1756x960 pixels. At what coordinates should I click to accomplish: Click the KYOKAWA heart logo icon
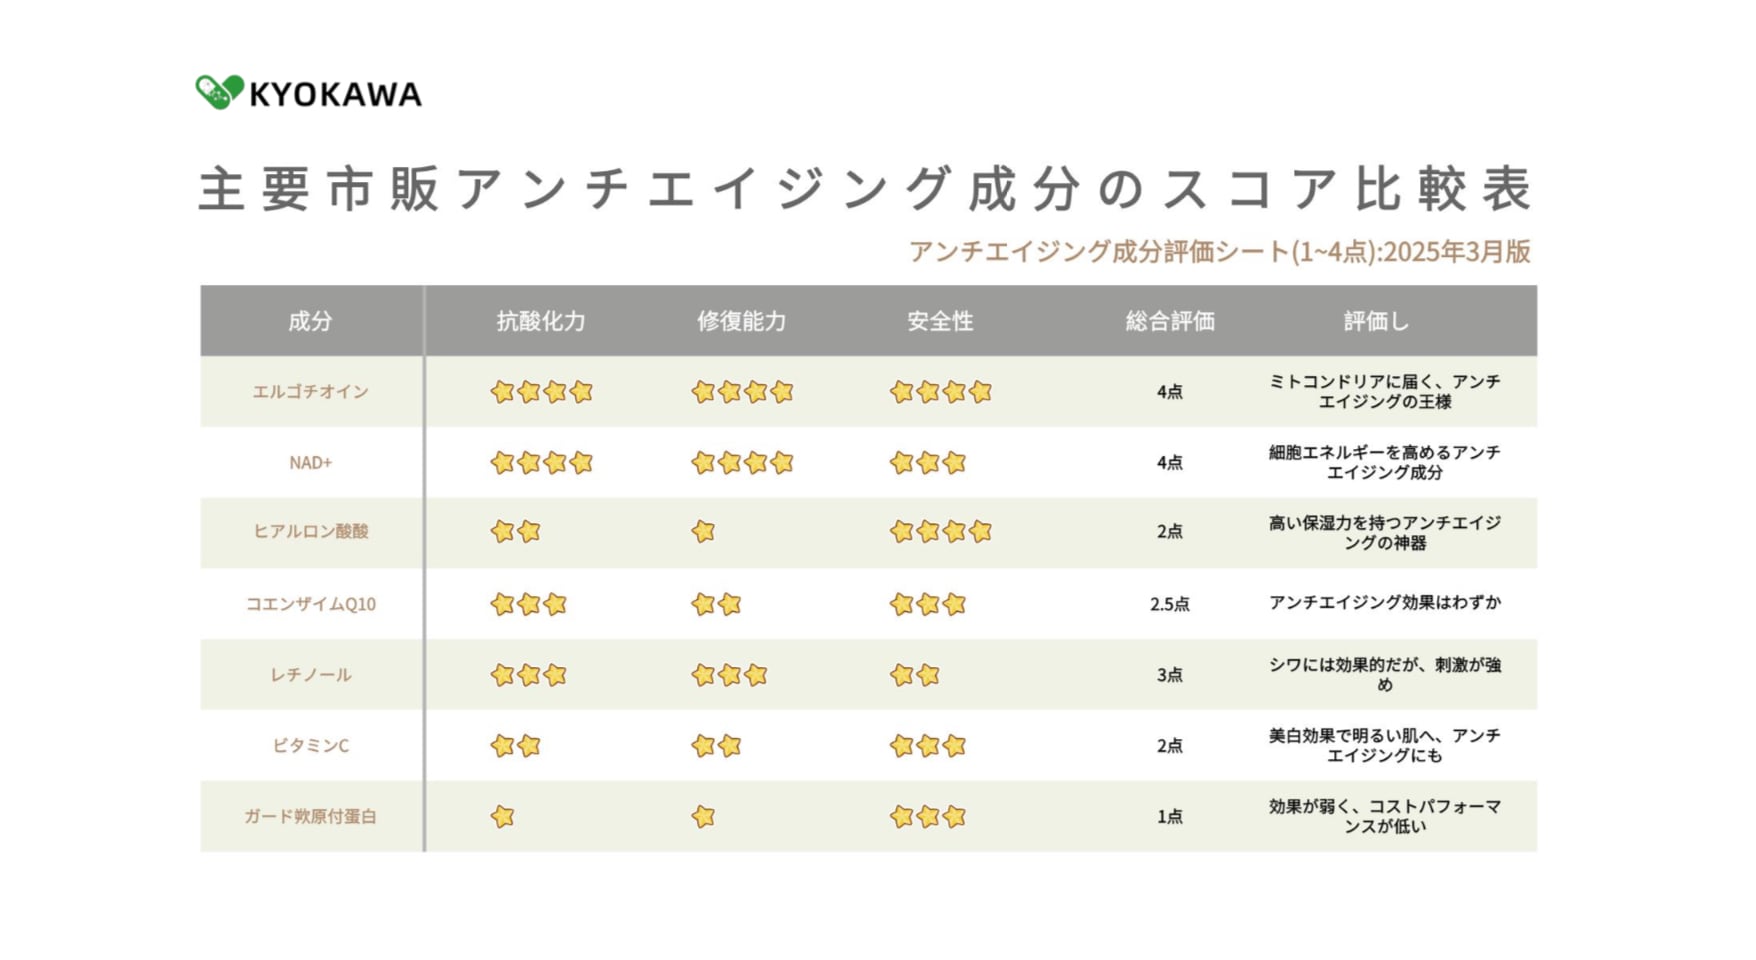[x=219, y=92]
